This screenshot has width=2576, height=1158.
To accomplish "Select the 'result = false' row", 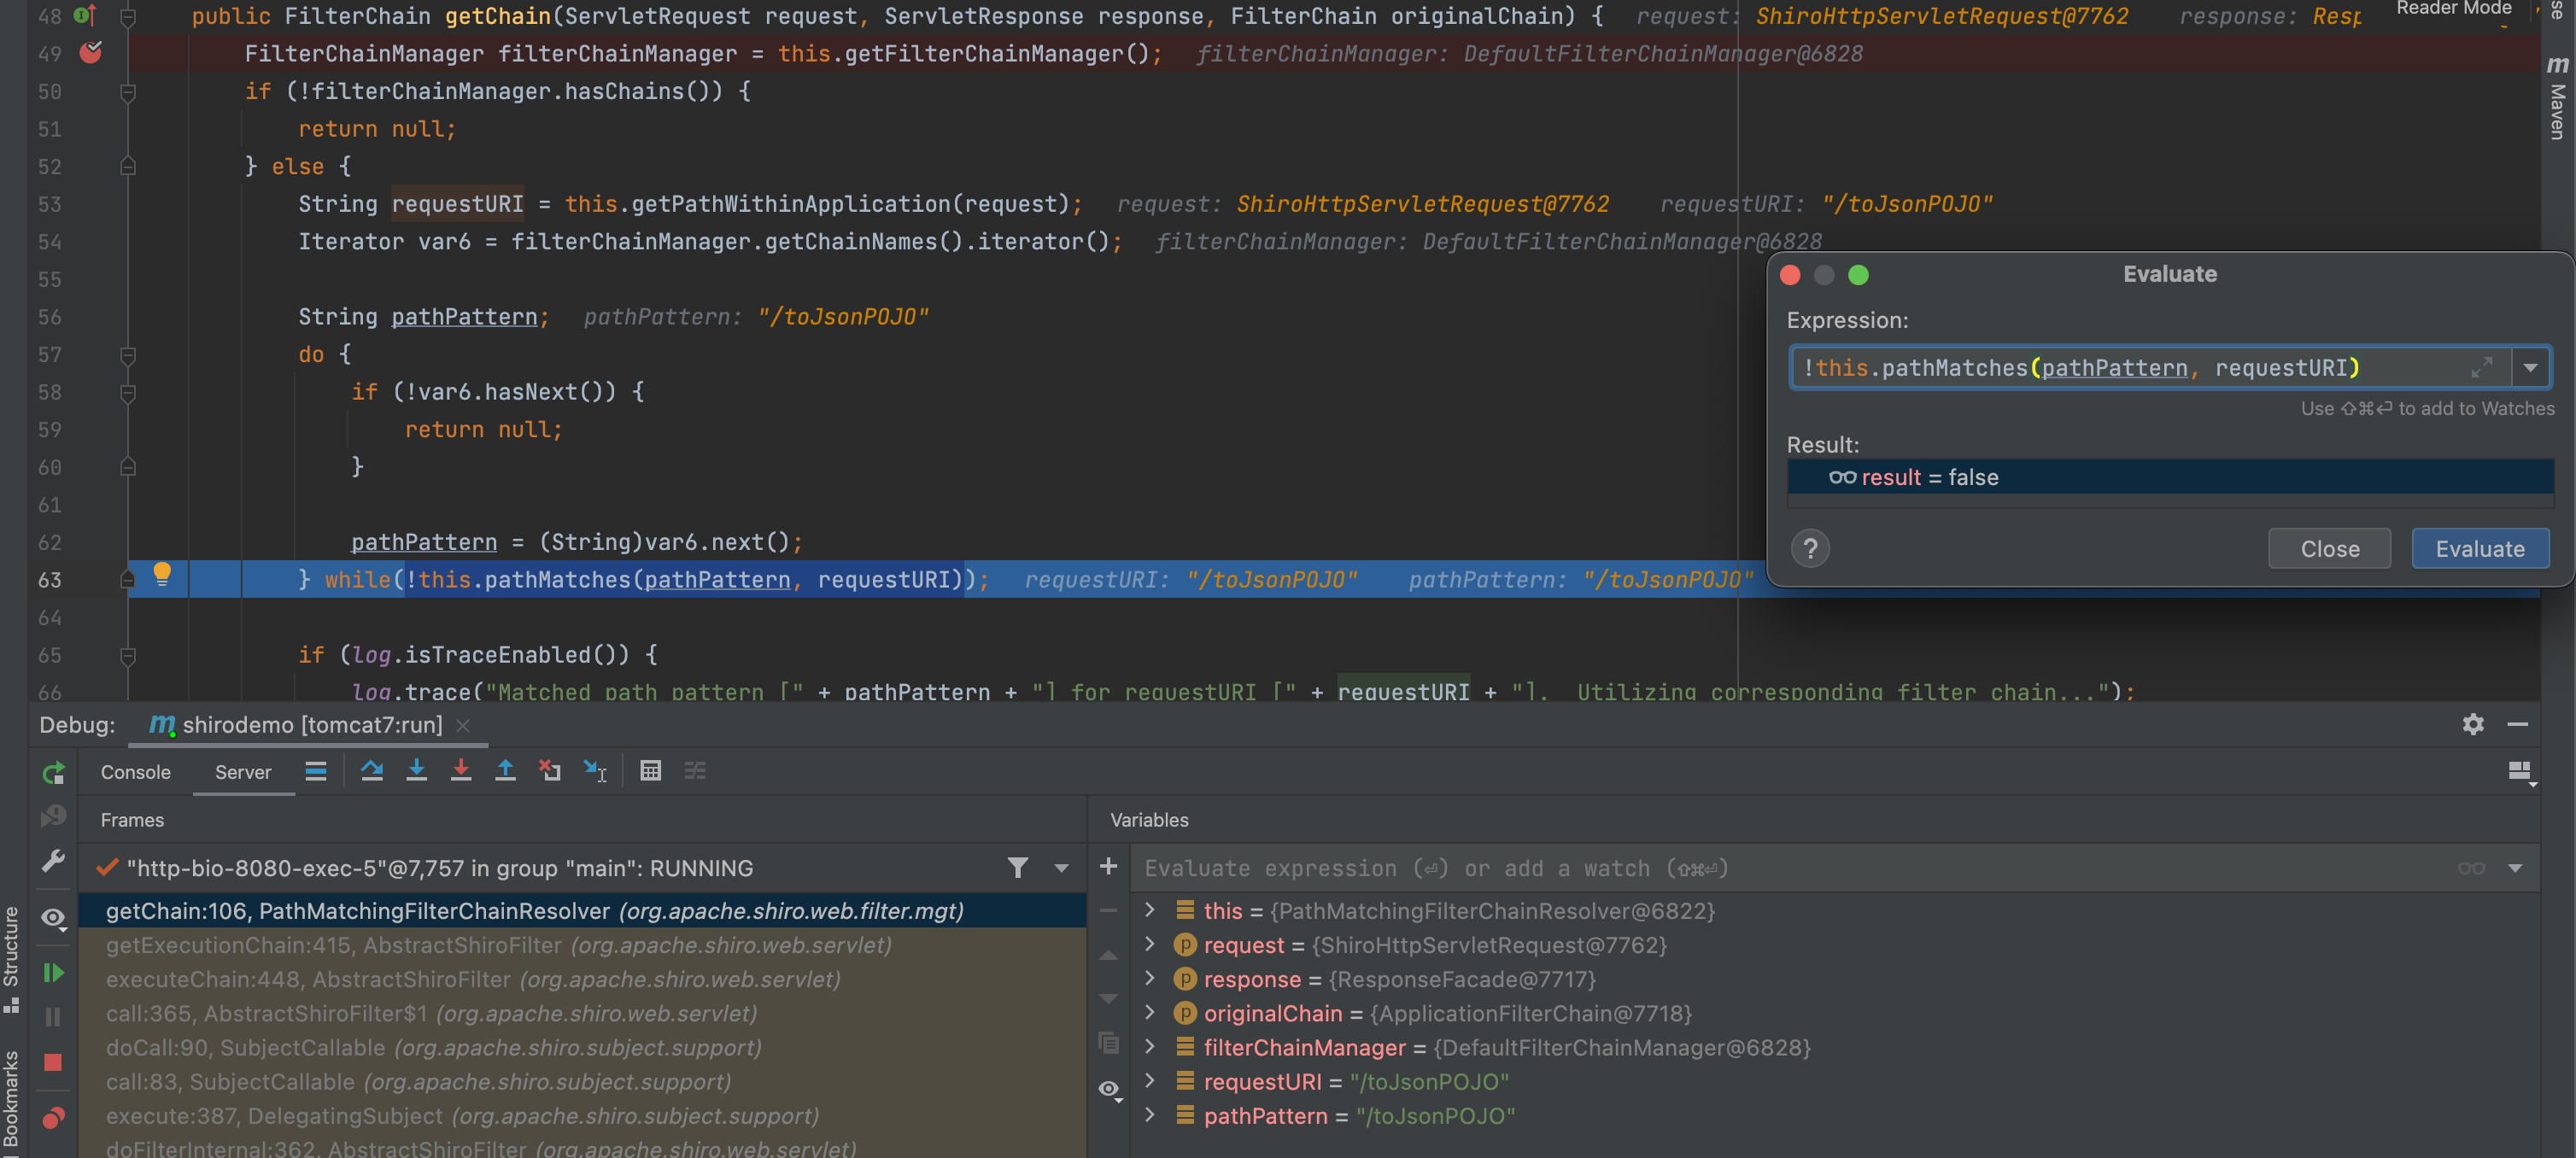I will (2170, 477).
